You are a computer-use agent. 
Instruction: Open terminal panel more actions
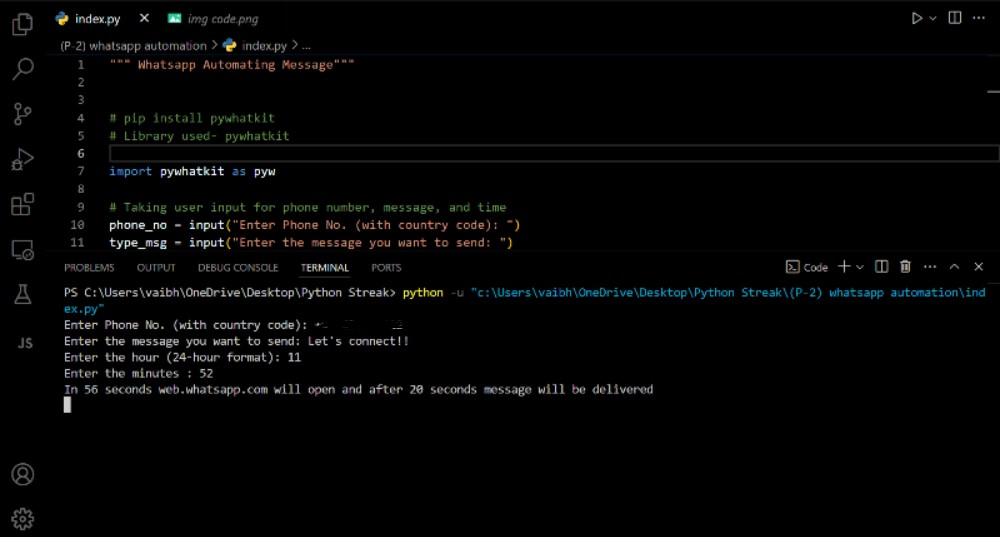coord(930,267)
